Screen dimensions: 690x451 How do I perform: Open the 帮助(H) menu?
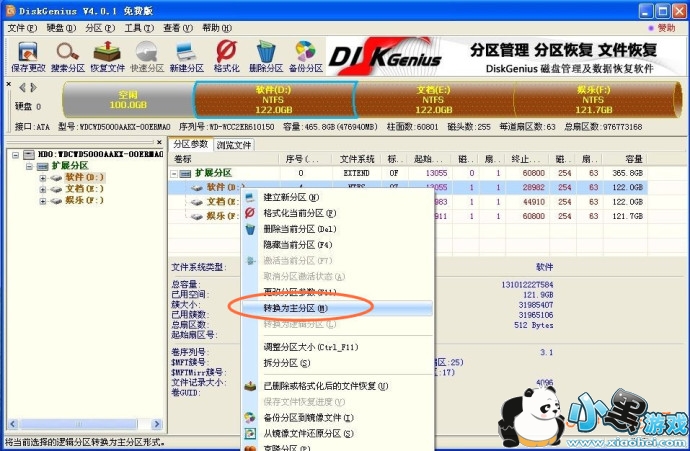point(217,28)
